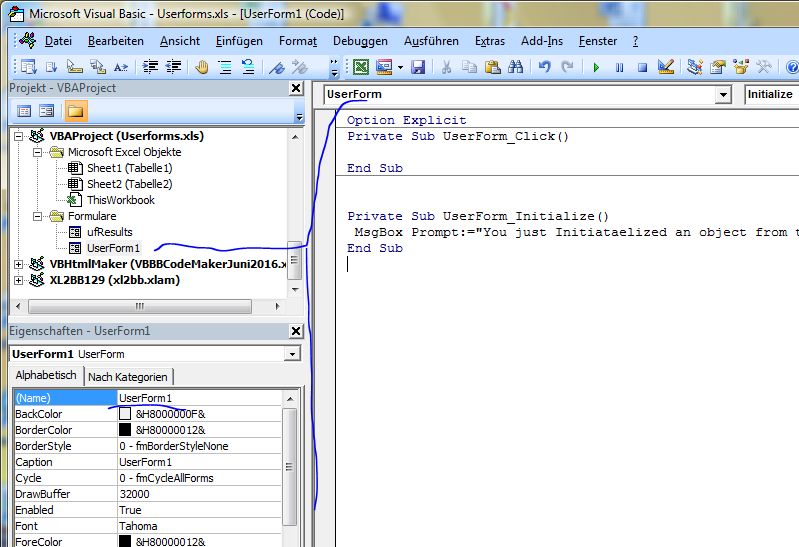Screen dimensions: 799x547
Task: Undo the last action
Action: click(x=544, y=67)
